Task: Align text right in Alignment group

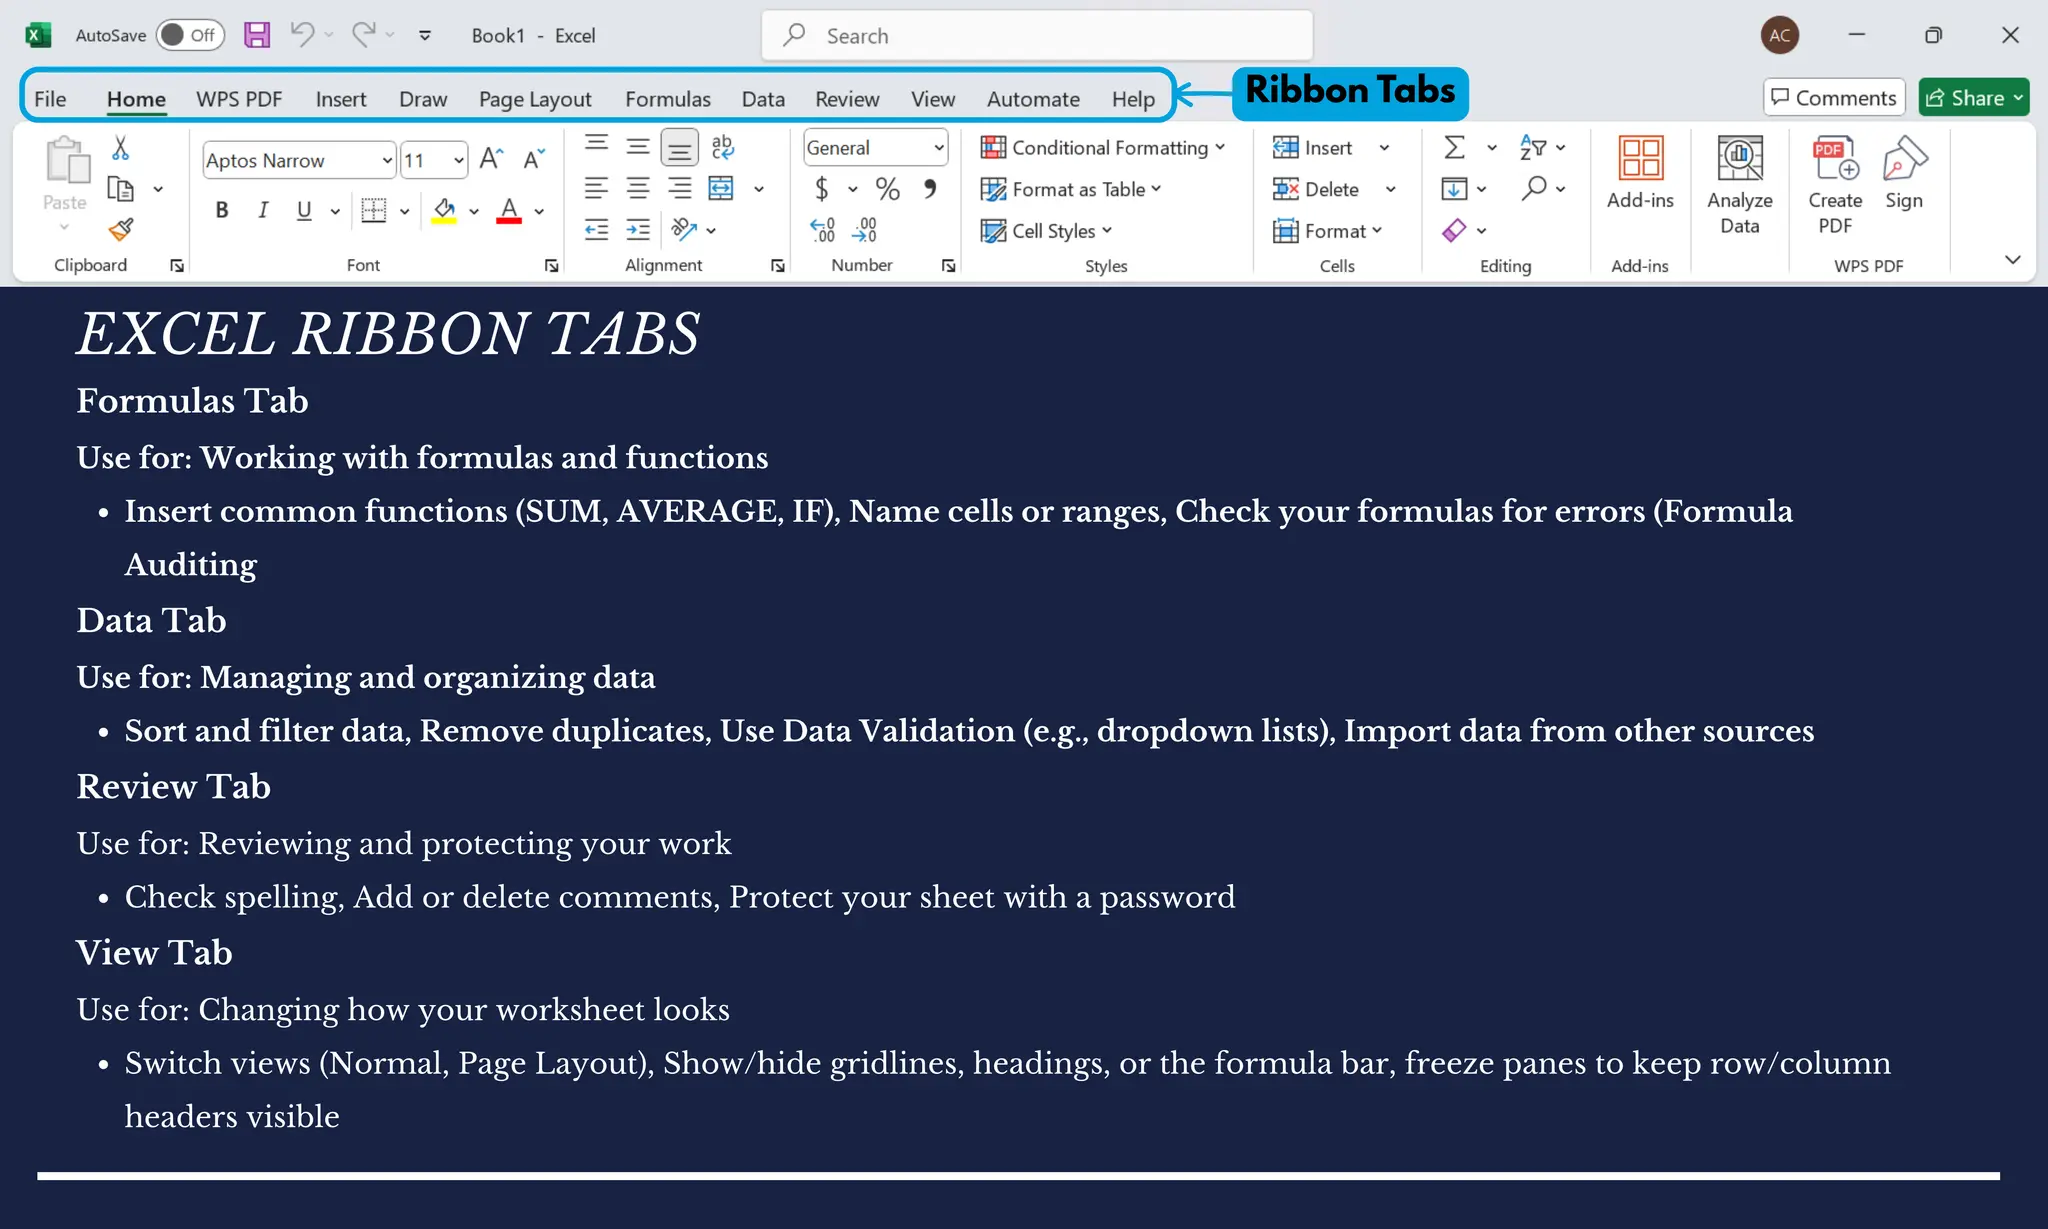Action: click(680, 188)
